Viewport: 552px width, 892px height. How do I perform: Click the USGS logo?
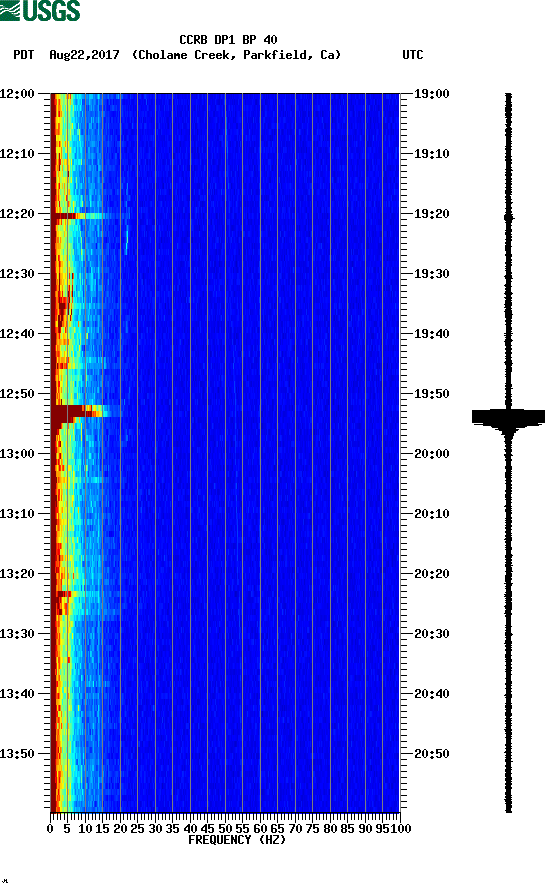pos(40,10)
